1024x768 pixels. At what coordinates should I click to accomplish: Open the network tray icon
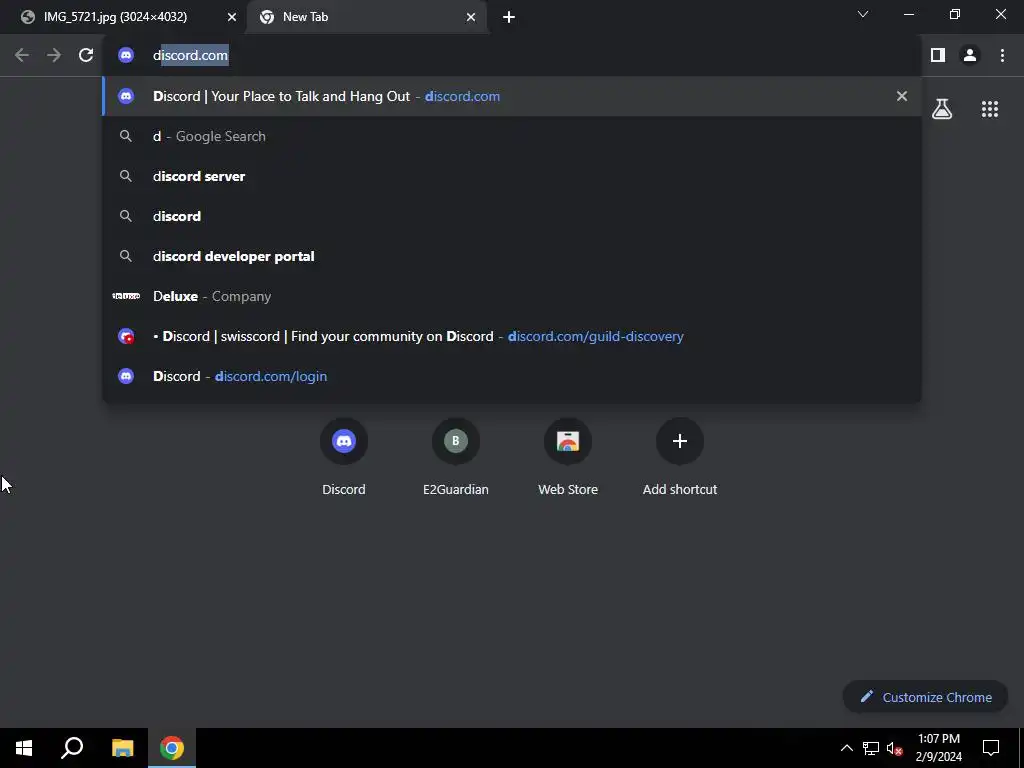871,748
